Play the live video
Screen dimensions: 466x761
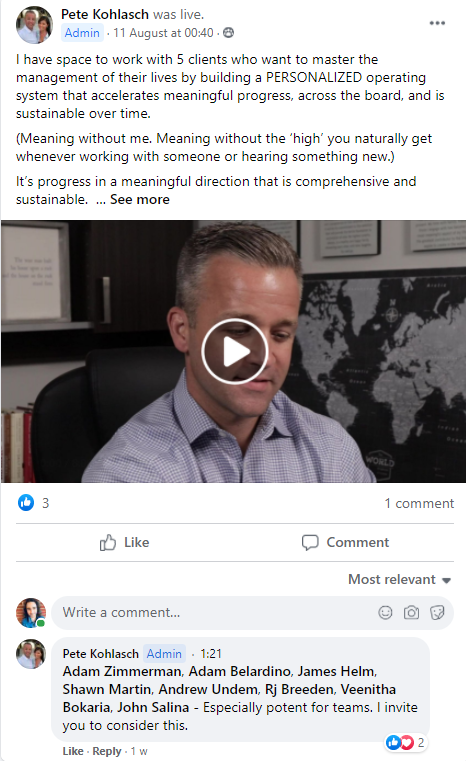234,351
